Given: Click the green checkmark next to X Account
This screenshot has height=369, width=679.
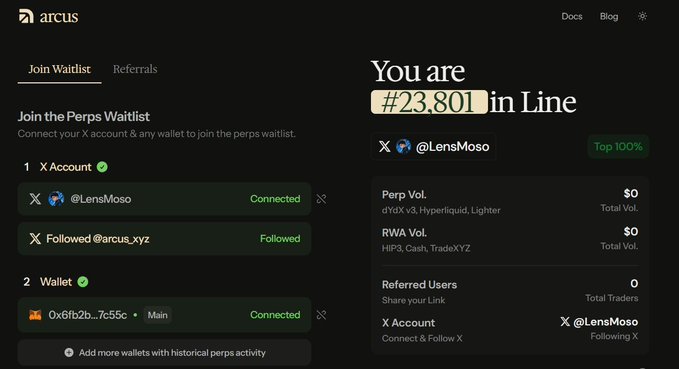Looking at the screenshot, I should tap(102, 167).
